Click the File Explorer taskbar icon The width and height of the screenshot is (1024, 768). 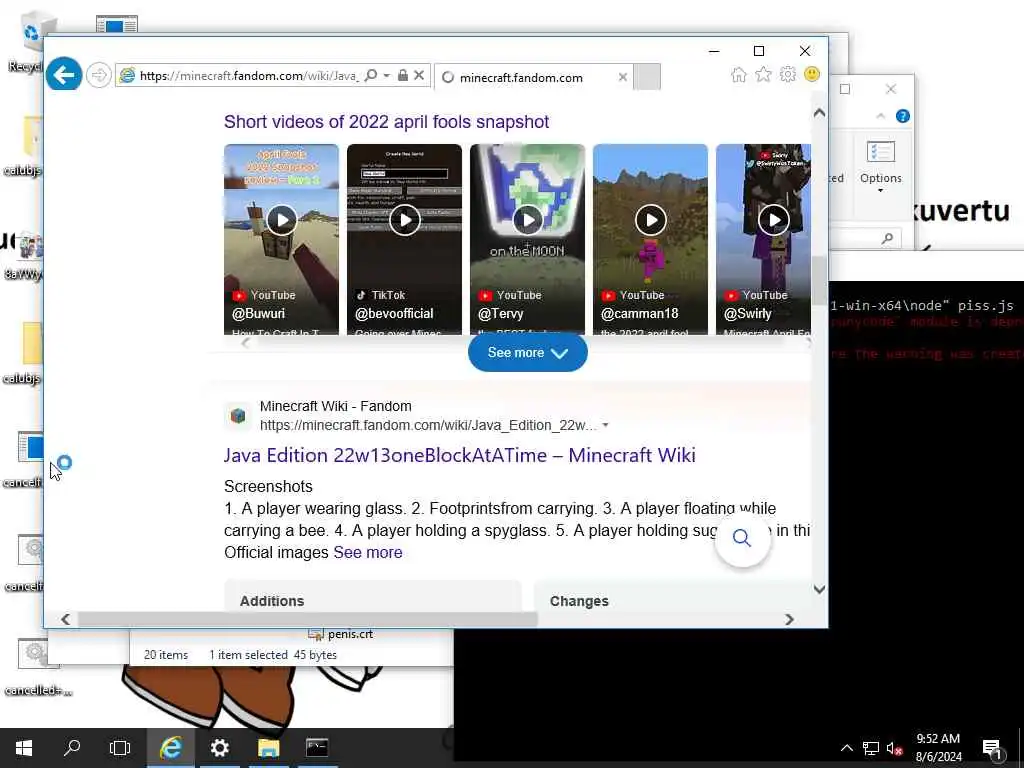pos(268,748)
